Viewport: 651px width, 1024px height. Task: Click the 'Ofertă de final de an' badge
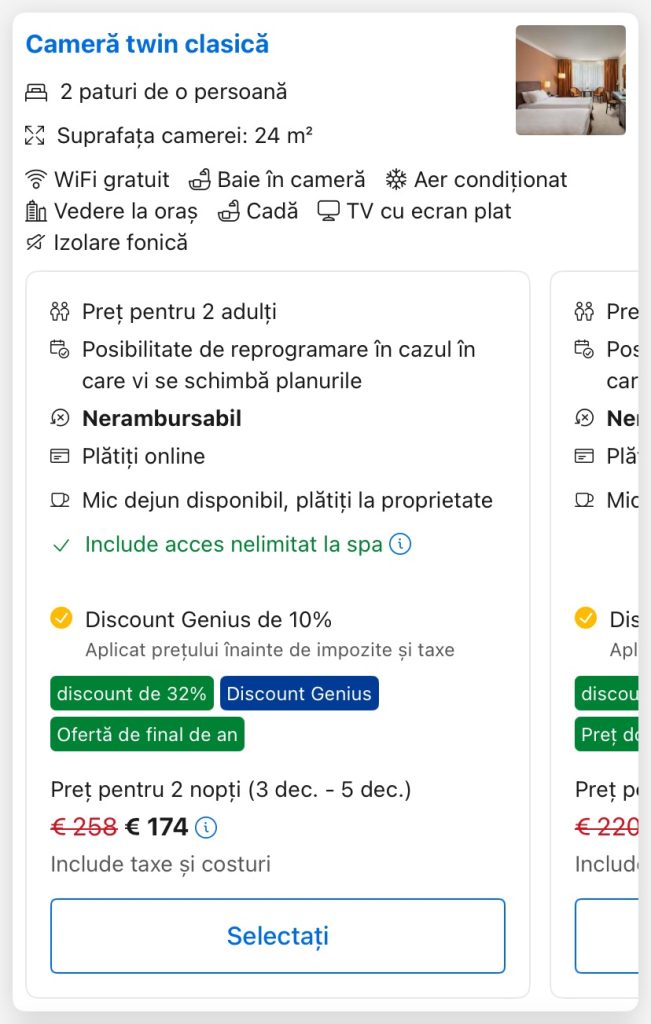tap(147, 734)
